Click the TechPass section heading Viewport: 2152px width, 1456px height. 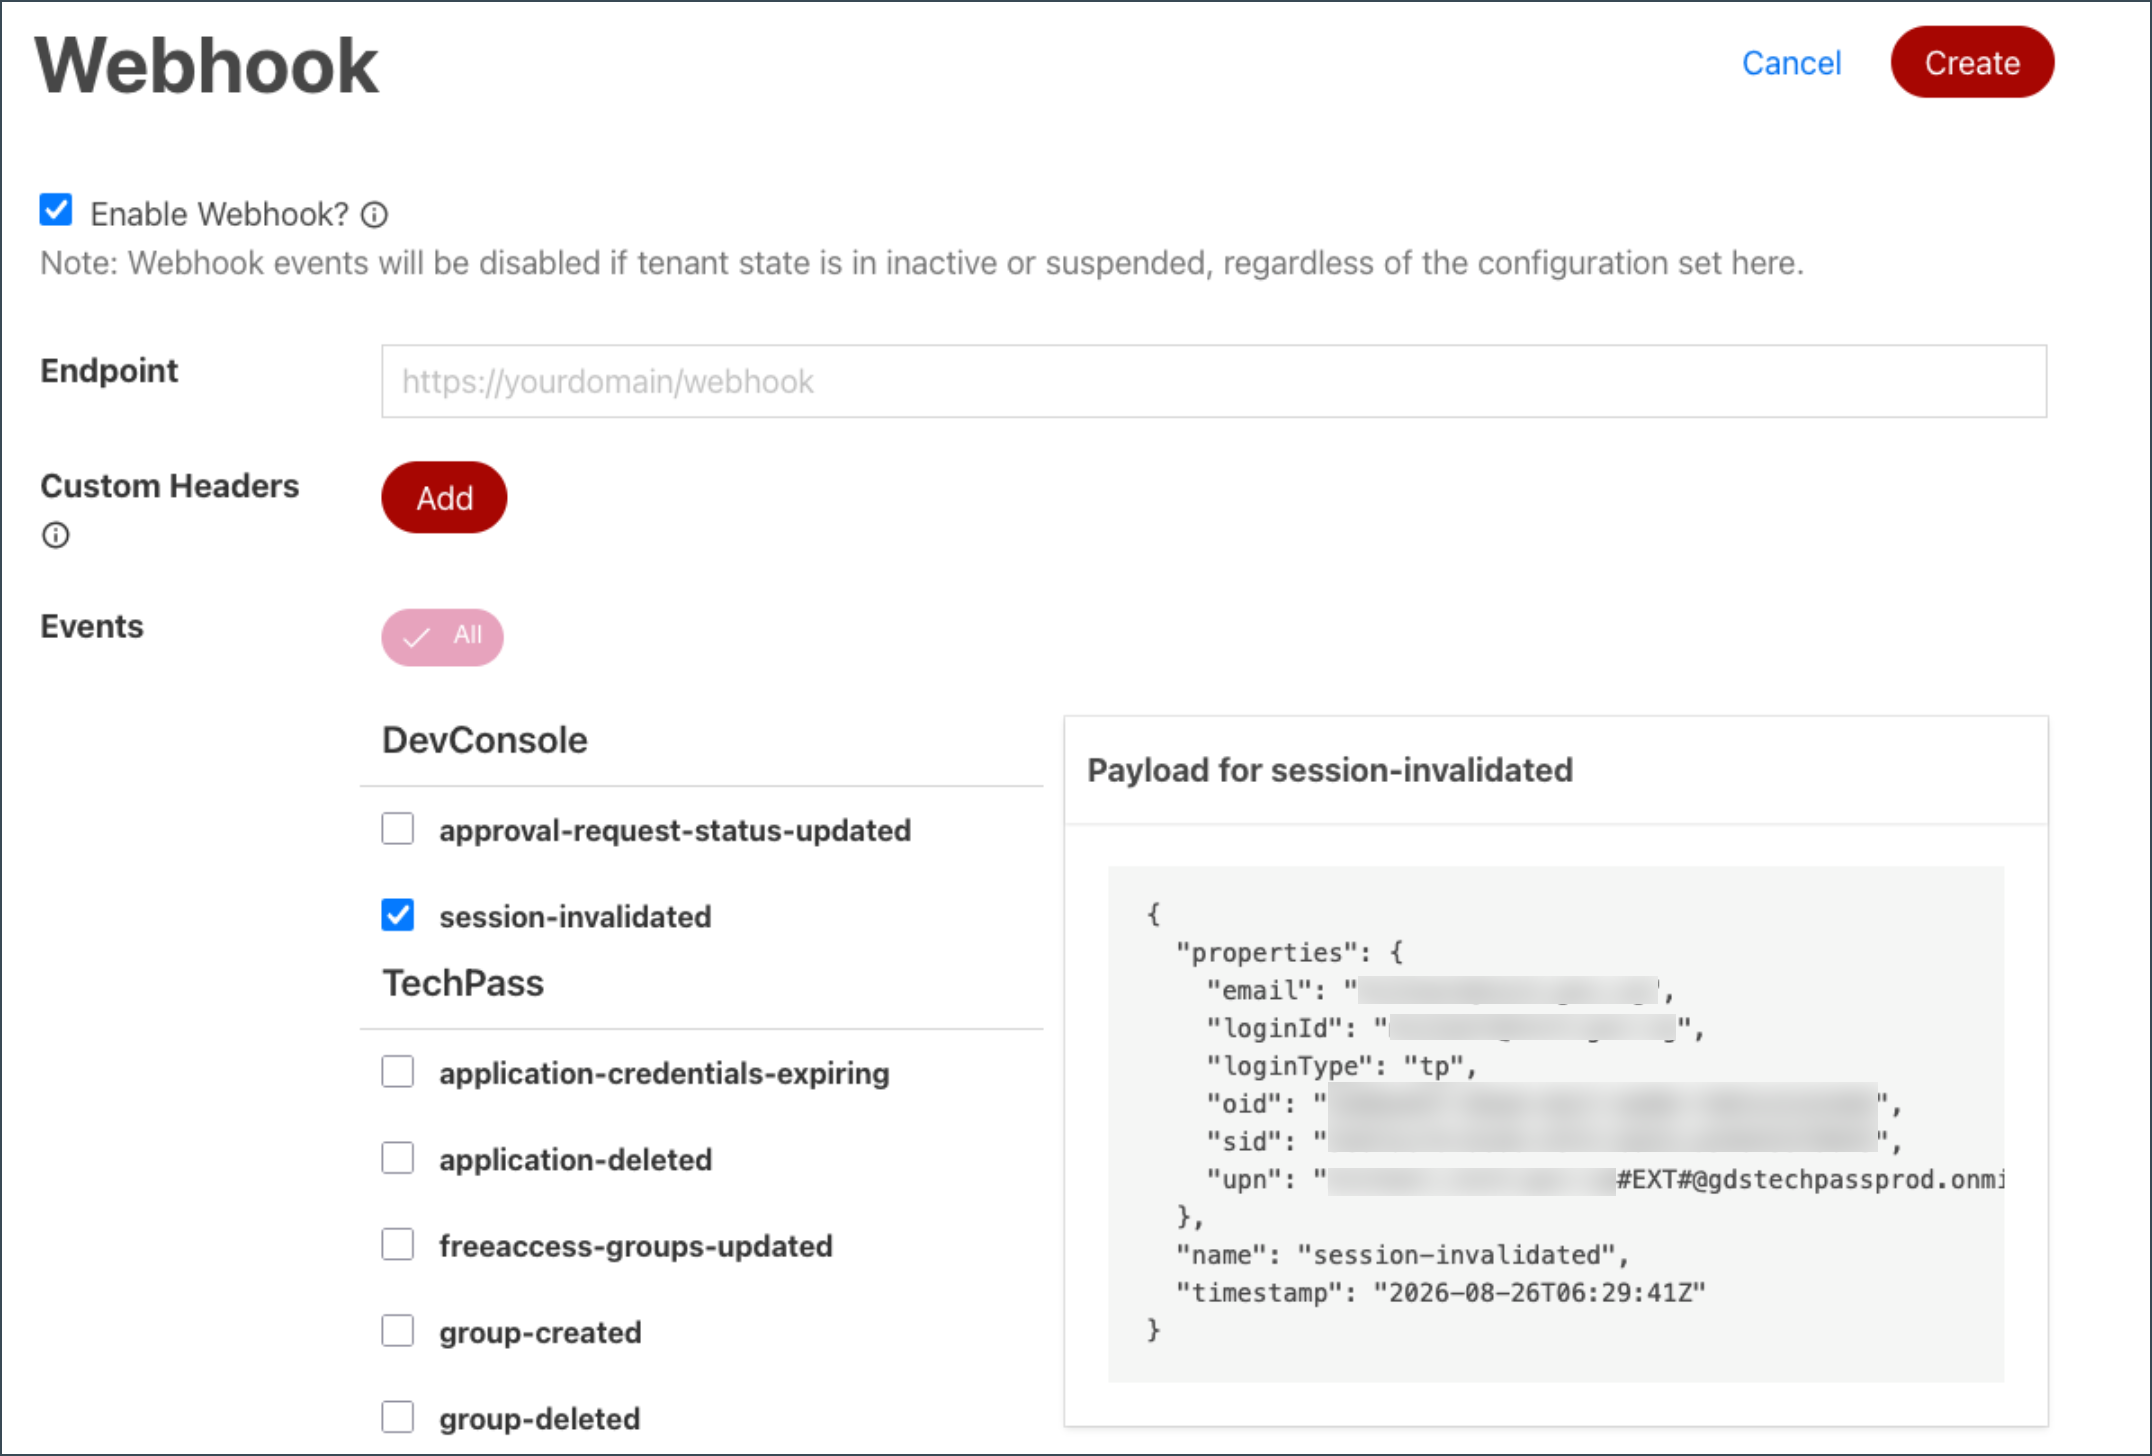point(463,983)
